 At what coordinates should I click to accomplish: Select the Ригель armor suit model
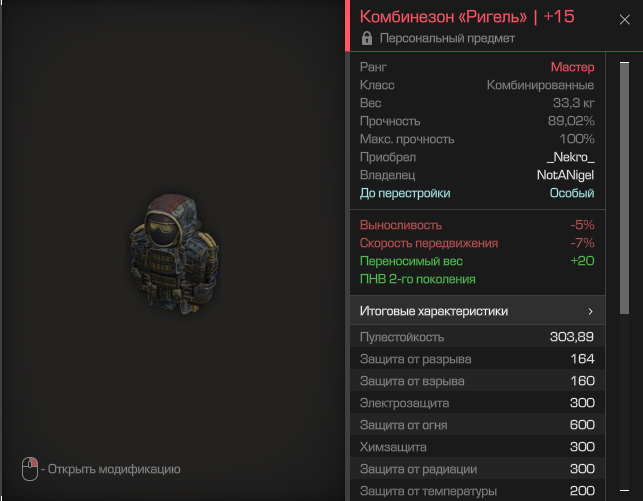click(174, 254)
